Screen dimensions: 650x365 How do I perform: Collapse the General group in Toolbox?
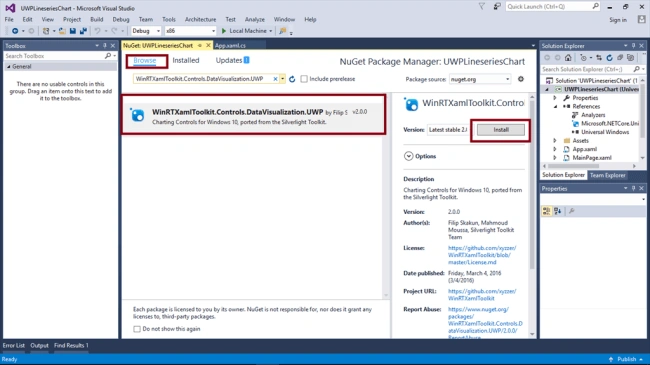pyautogui.click(x=8, y=66)
